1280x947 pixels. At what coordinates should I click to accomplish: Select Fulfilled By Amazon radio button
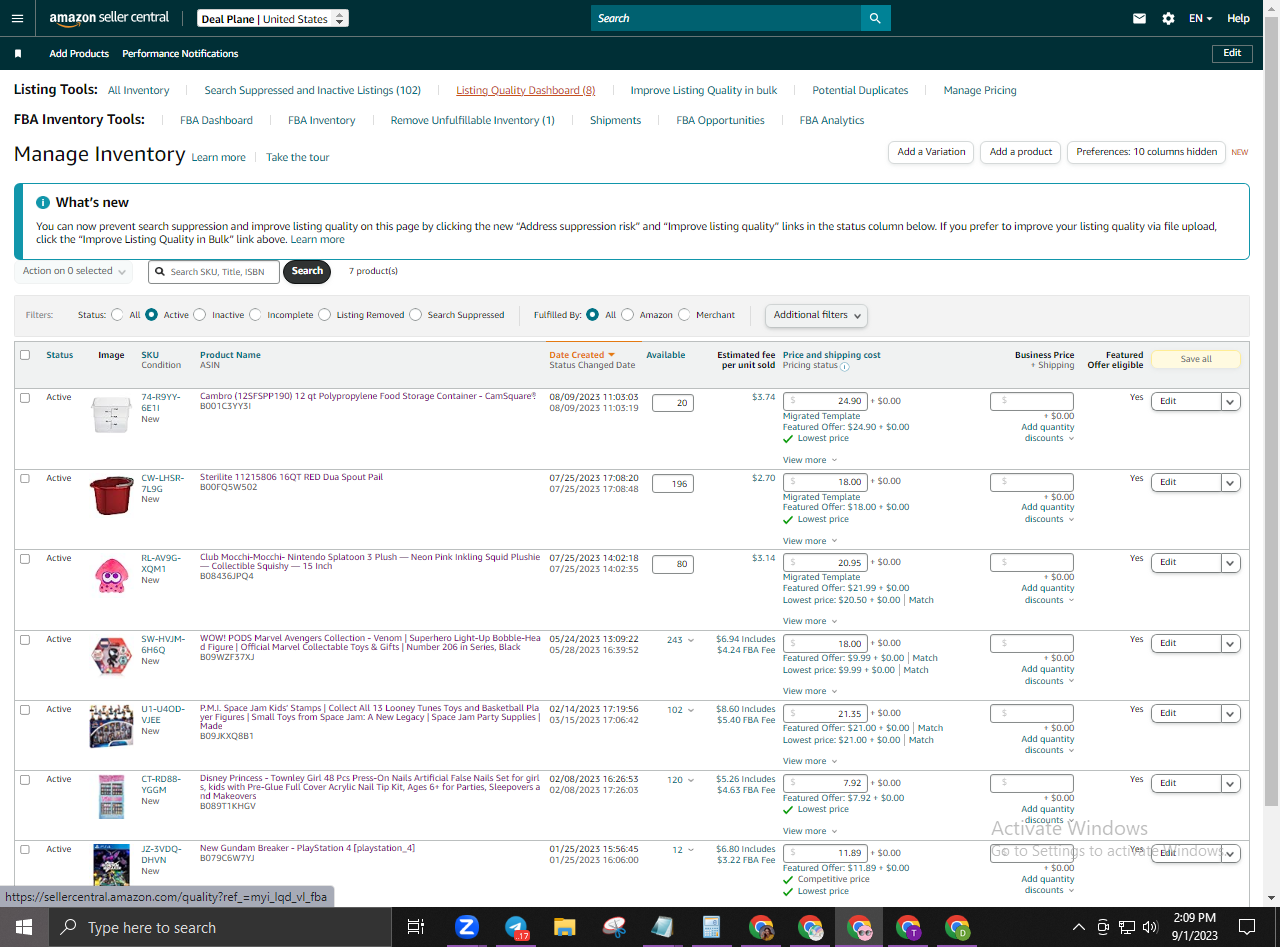tap(628, 315)
